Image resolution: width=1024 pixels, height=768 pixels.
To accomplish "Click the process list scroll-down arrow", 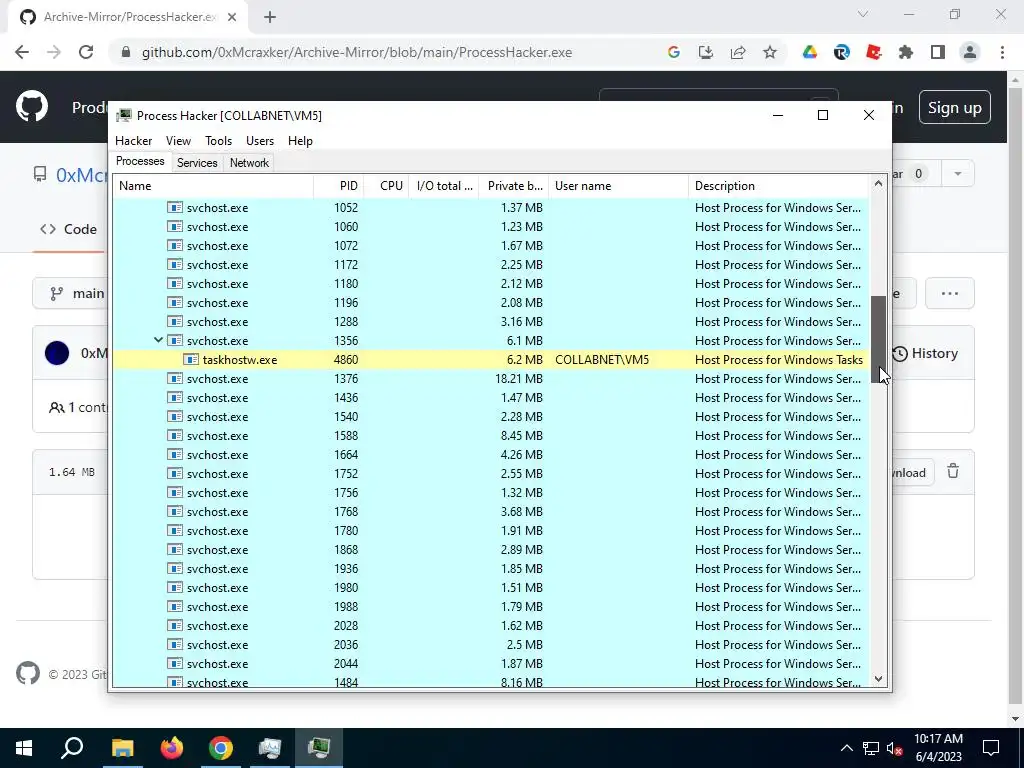I will pos(878,679).
